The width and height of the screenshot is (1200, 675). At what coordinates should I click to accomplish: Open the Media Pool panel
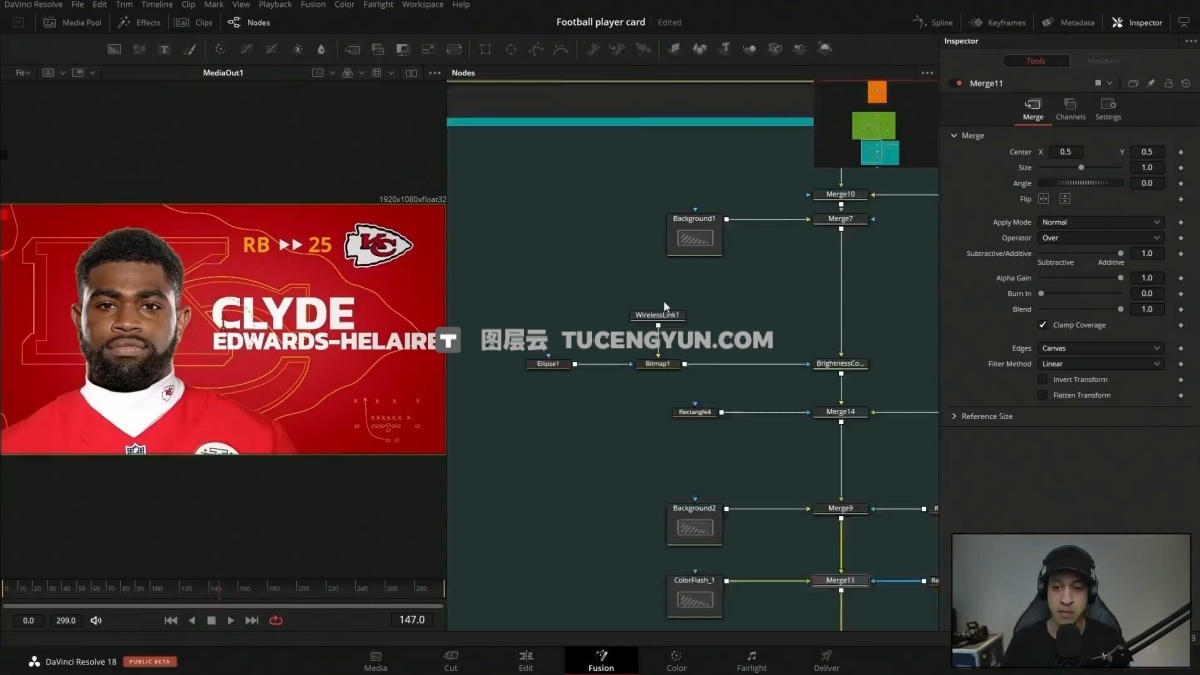[72, 22]
